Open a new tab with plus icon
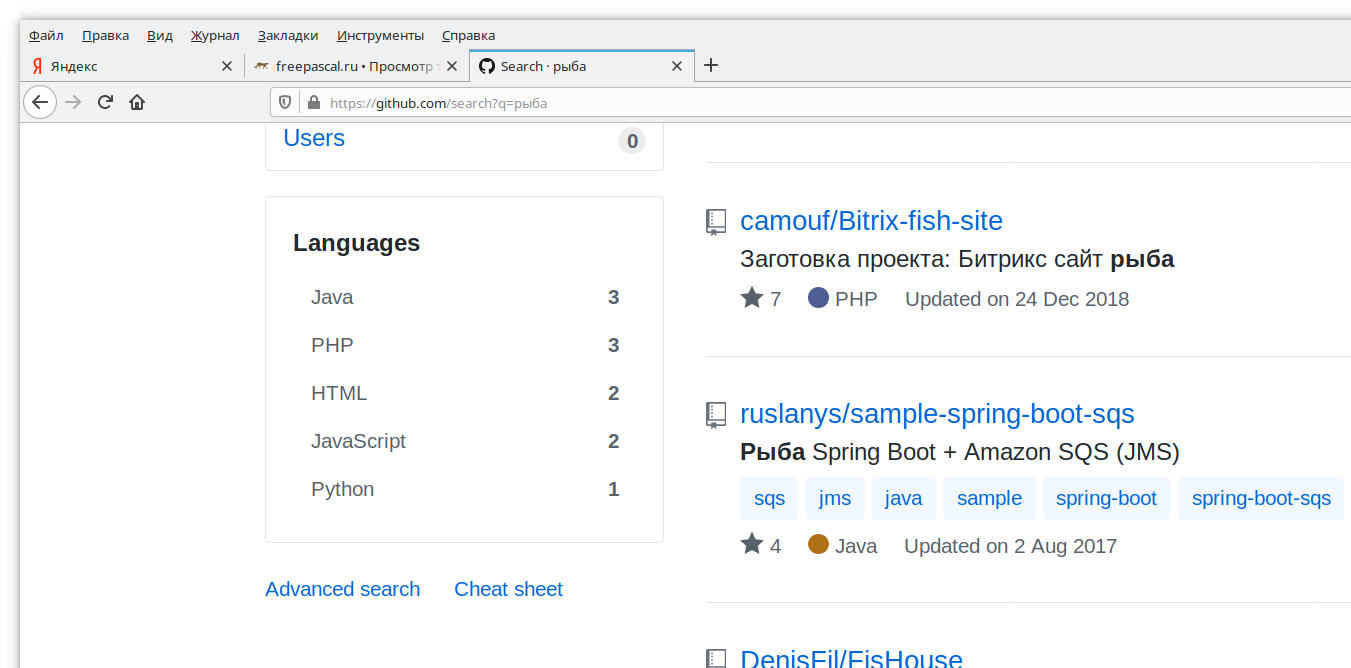This screenshot has height=668, width=1351. 711,66
